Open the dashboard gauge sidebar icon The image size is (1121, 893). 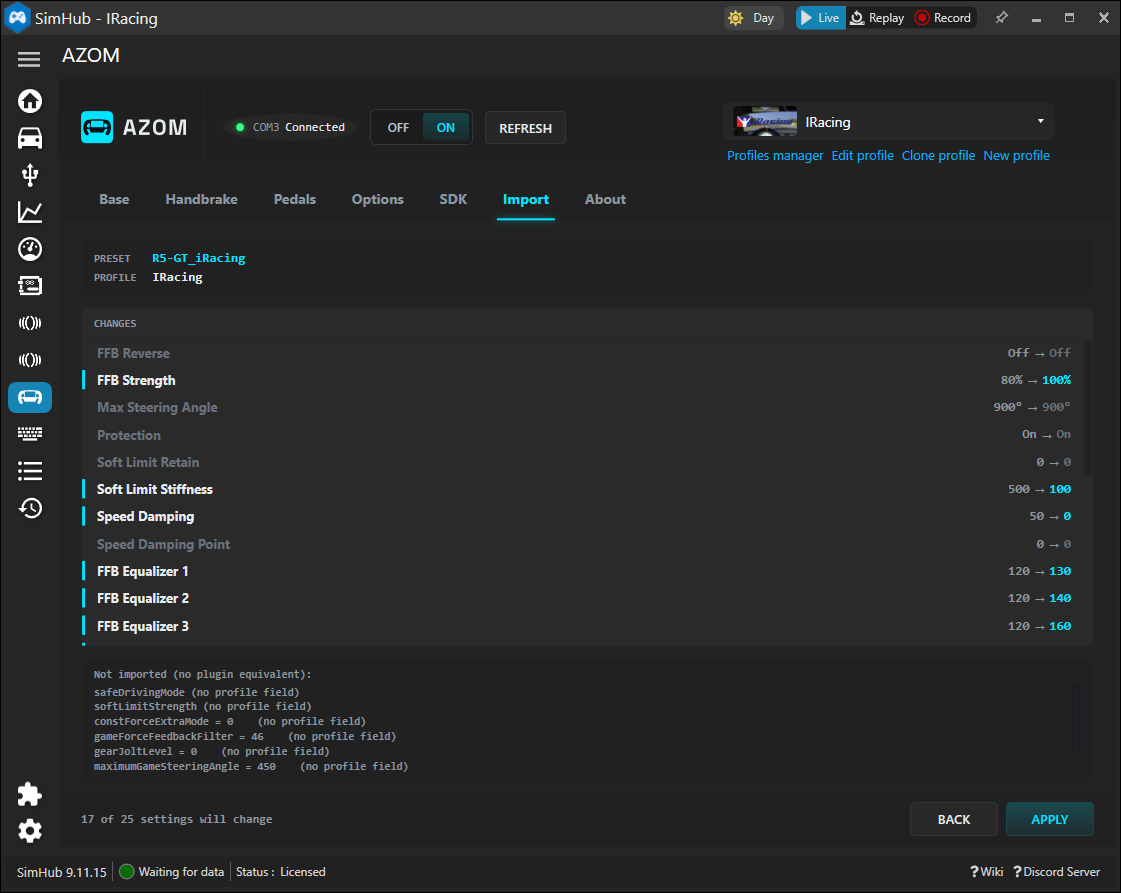[x=29, y=249]
